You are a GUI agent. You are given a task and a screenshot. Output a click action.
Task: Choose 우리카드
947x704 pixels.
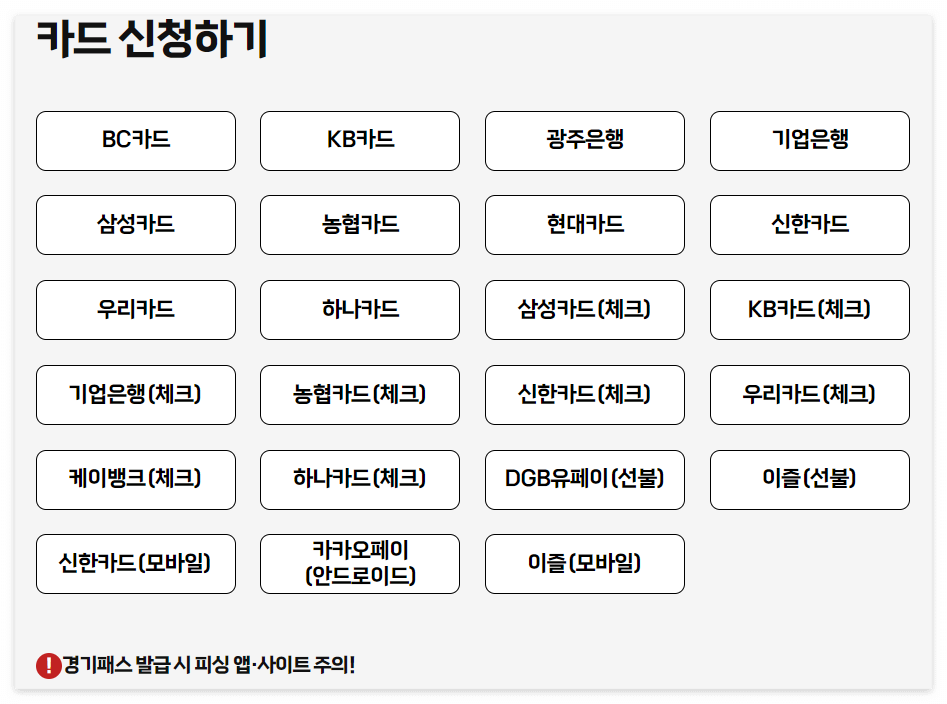(x=135, y=310)
